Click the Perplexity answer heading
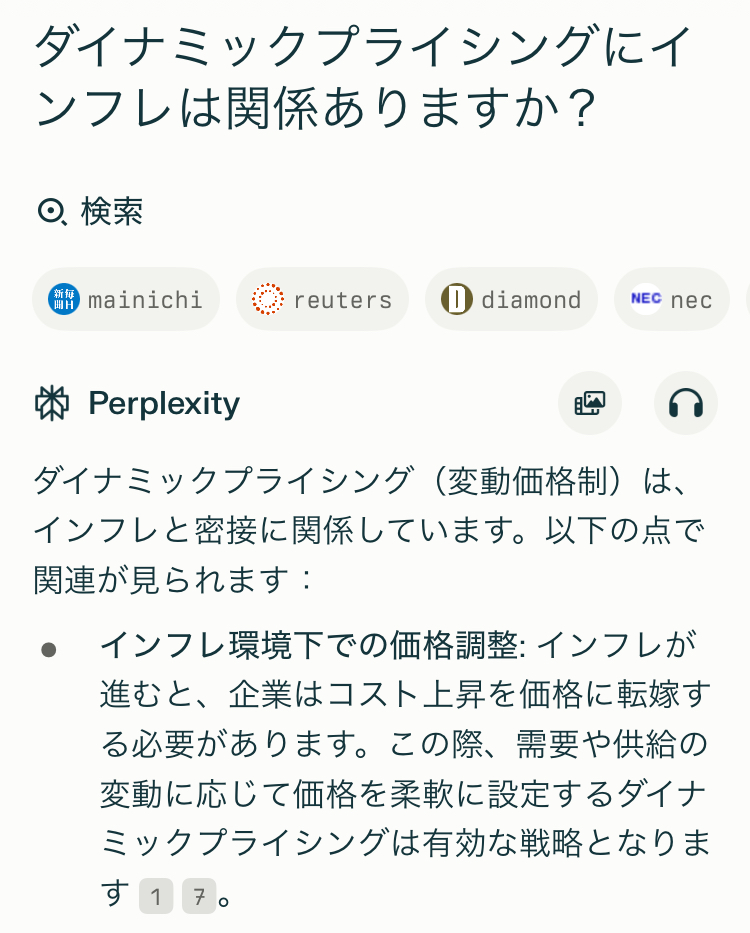Viewport: 750px width, 933px height. 164,403
